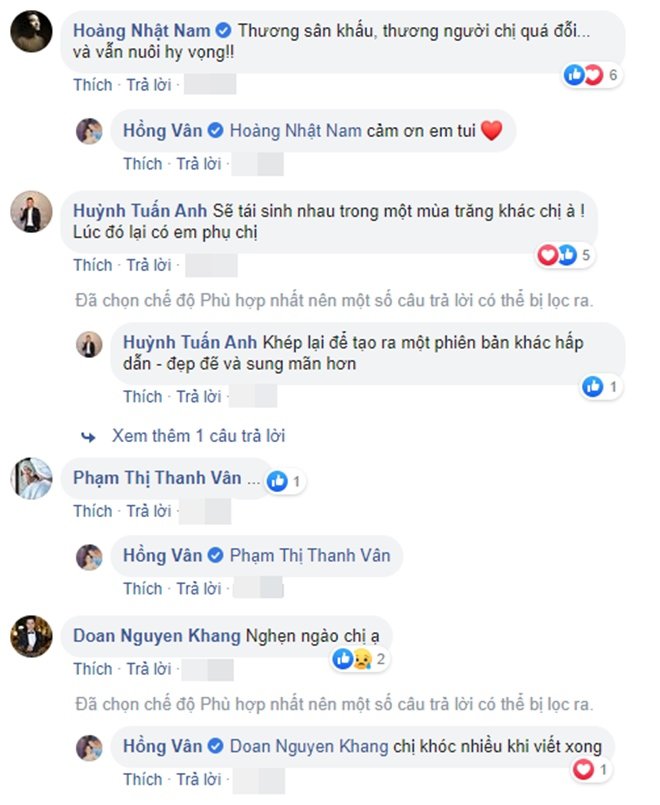Open the Doan Nguyen Khang profile name link
This screenshot has width=660, height=805.
point(157,636)
